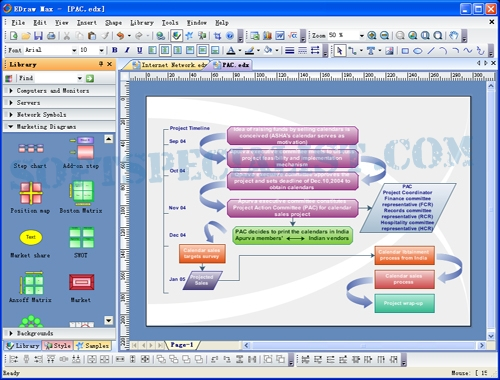Click the Undo arrow icon
Viewport: 500px width, 380px height.
click(120, 35)
